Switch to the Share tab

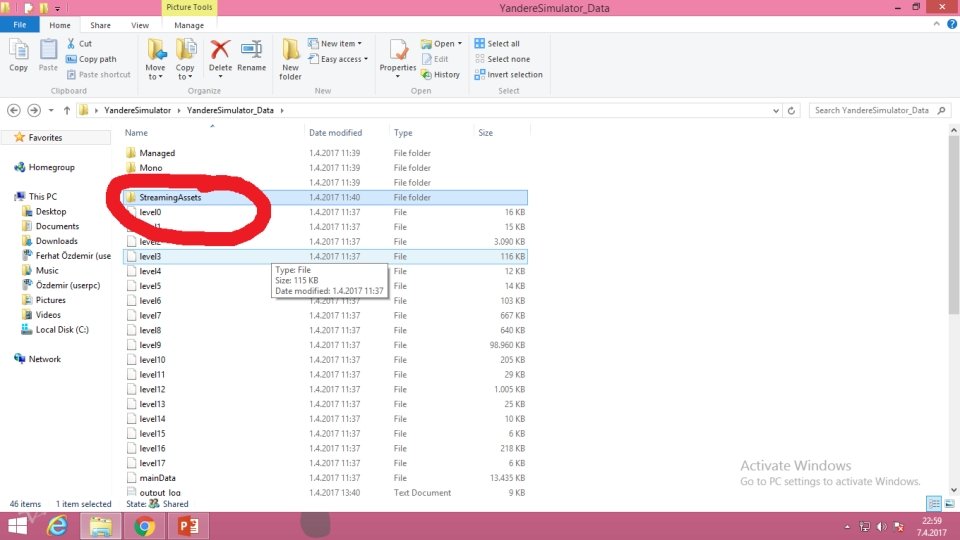click(x=100, y=25)
